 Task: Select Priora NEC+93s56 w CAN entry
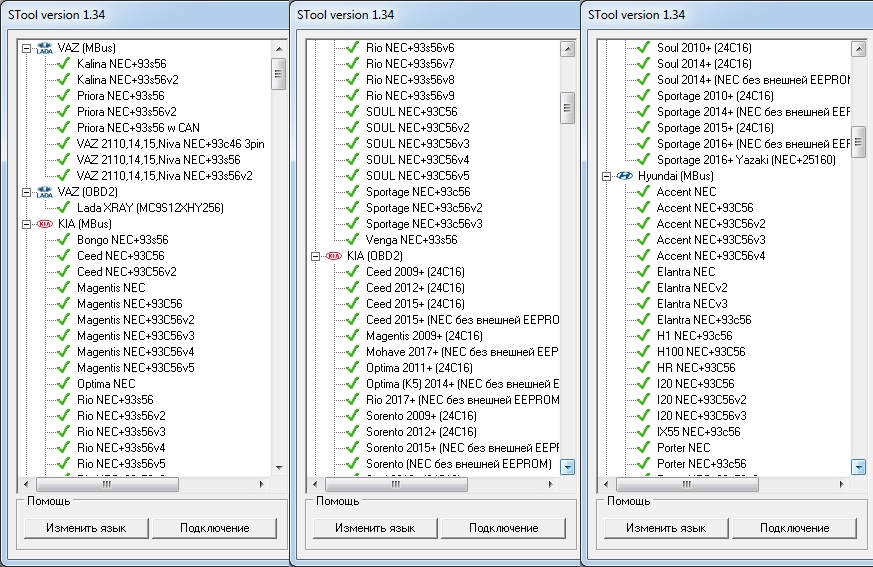coord(139,128)
